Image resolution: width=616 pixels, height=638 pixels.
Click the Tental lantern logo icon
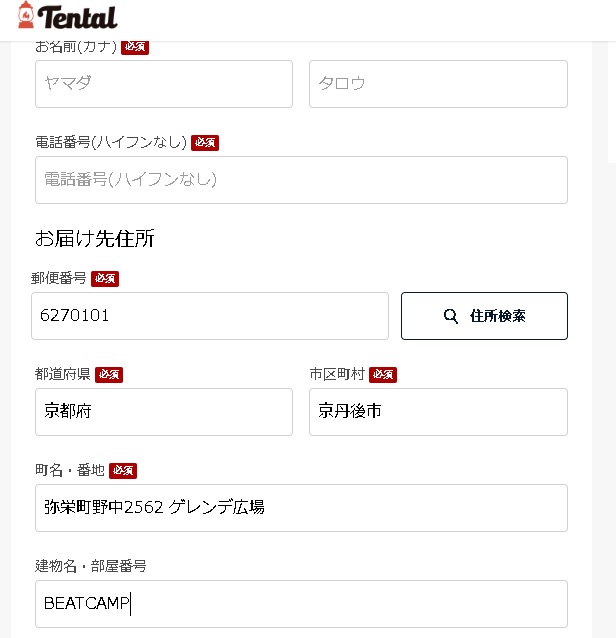coord(26,15)
